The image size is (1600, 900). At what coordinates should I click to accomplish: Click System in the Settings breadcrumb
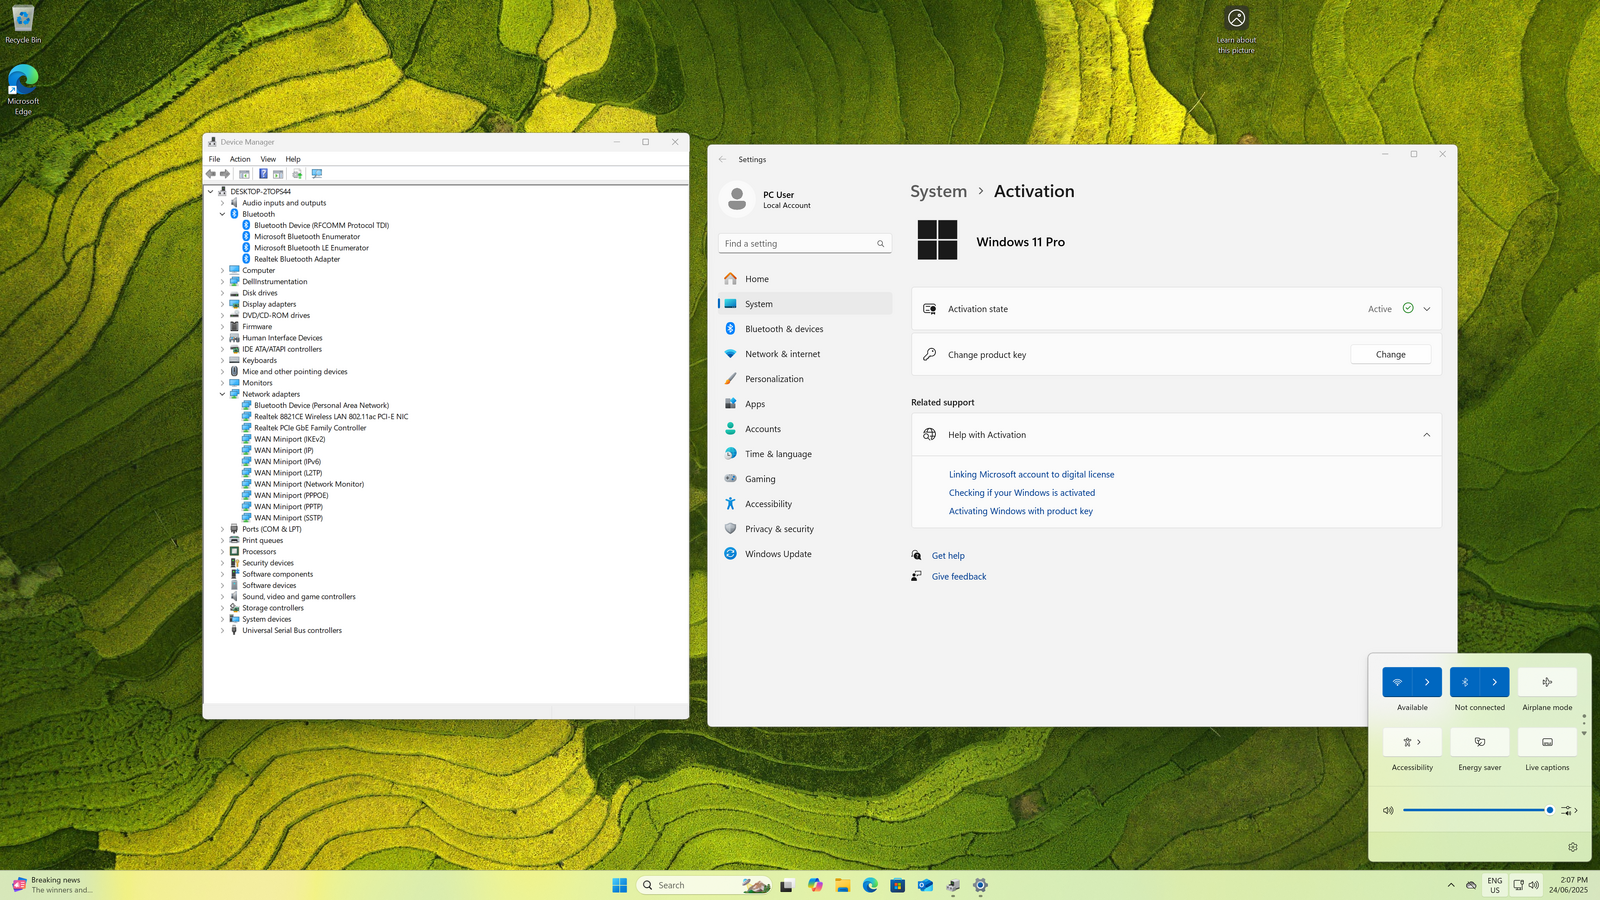938,191
